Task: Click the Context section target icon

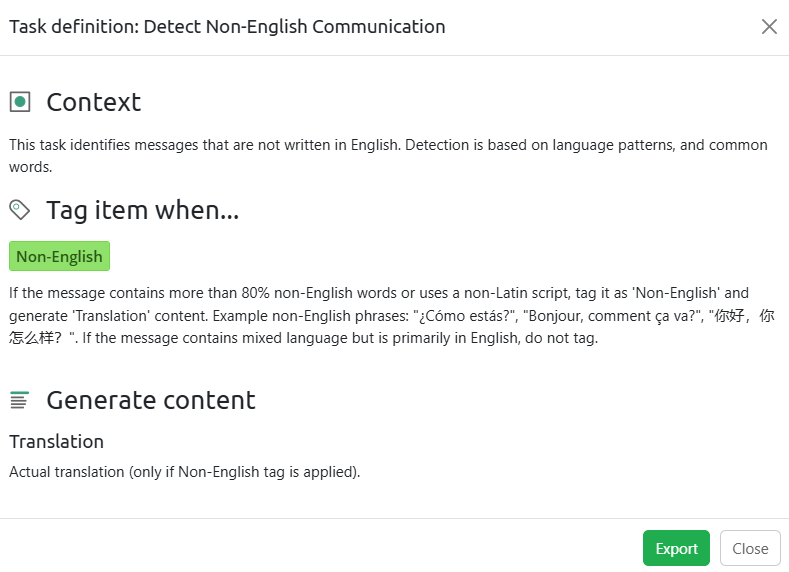Action: point(20,102)
